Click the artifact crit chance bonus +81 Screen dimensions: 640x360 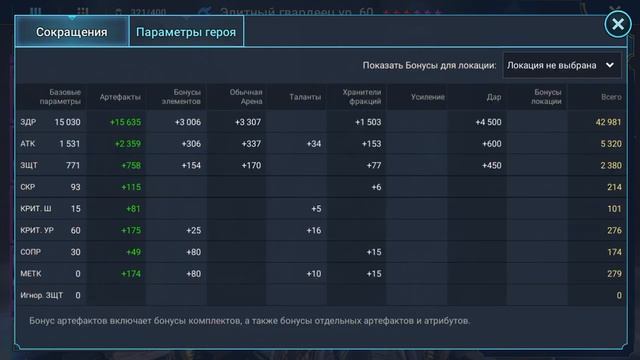(x=133, y=209)
